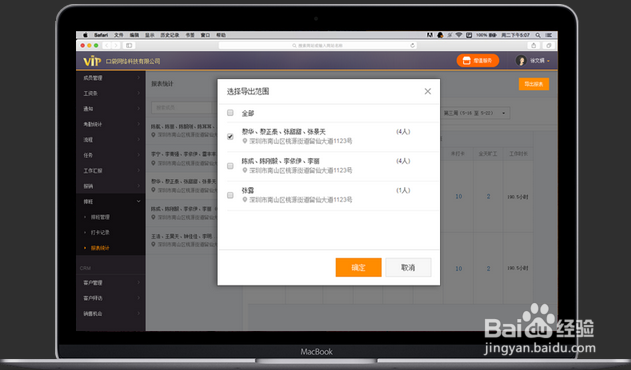Click the battery status icon
631x370 pixels.
tap(493, 35)
